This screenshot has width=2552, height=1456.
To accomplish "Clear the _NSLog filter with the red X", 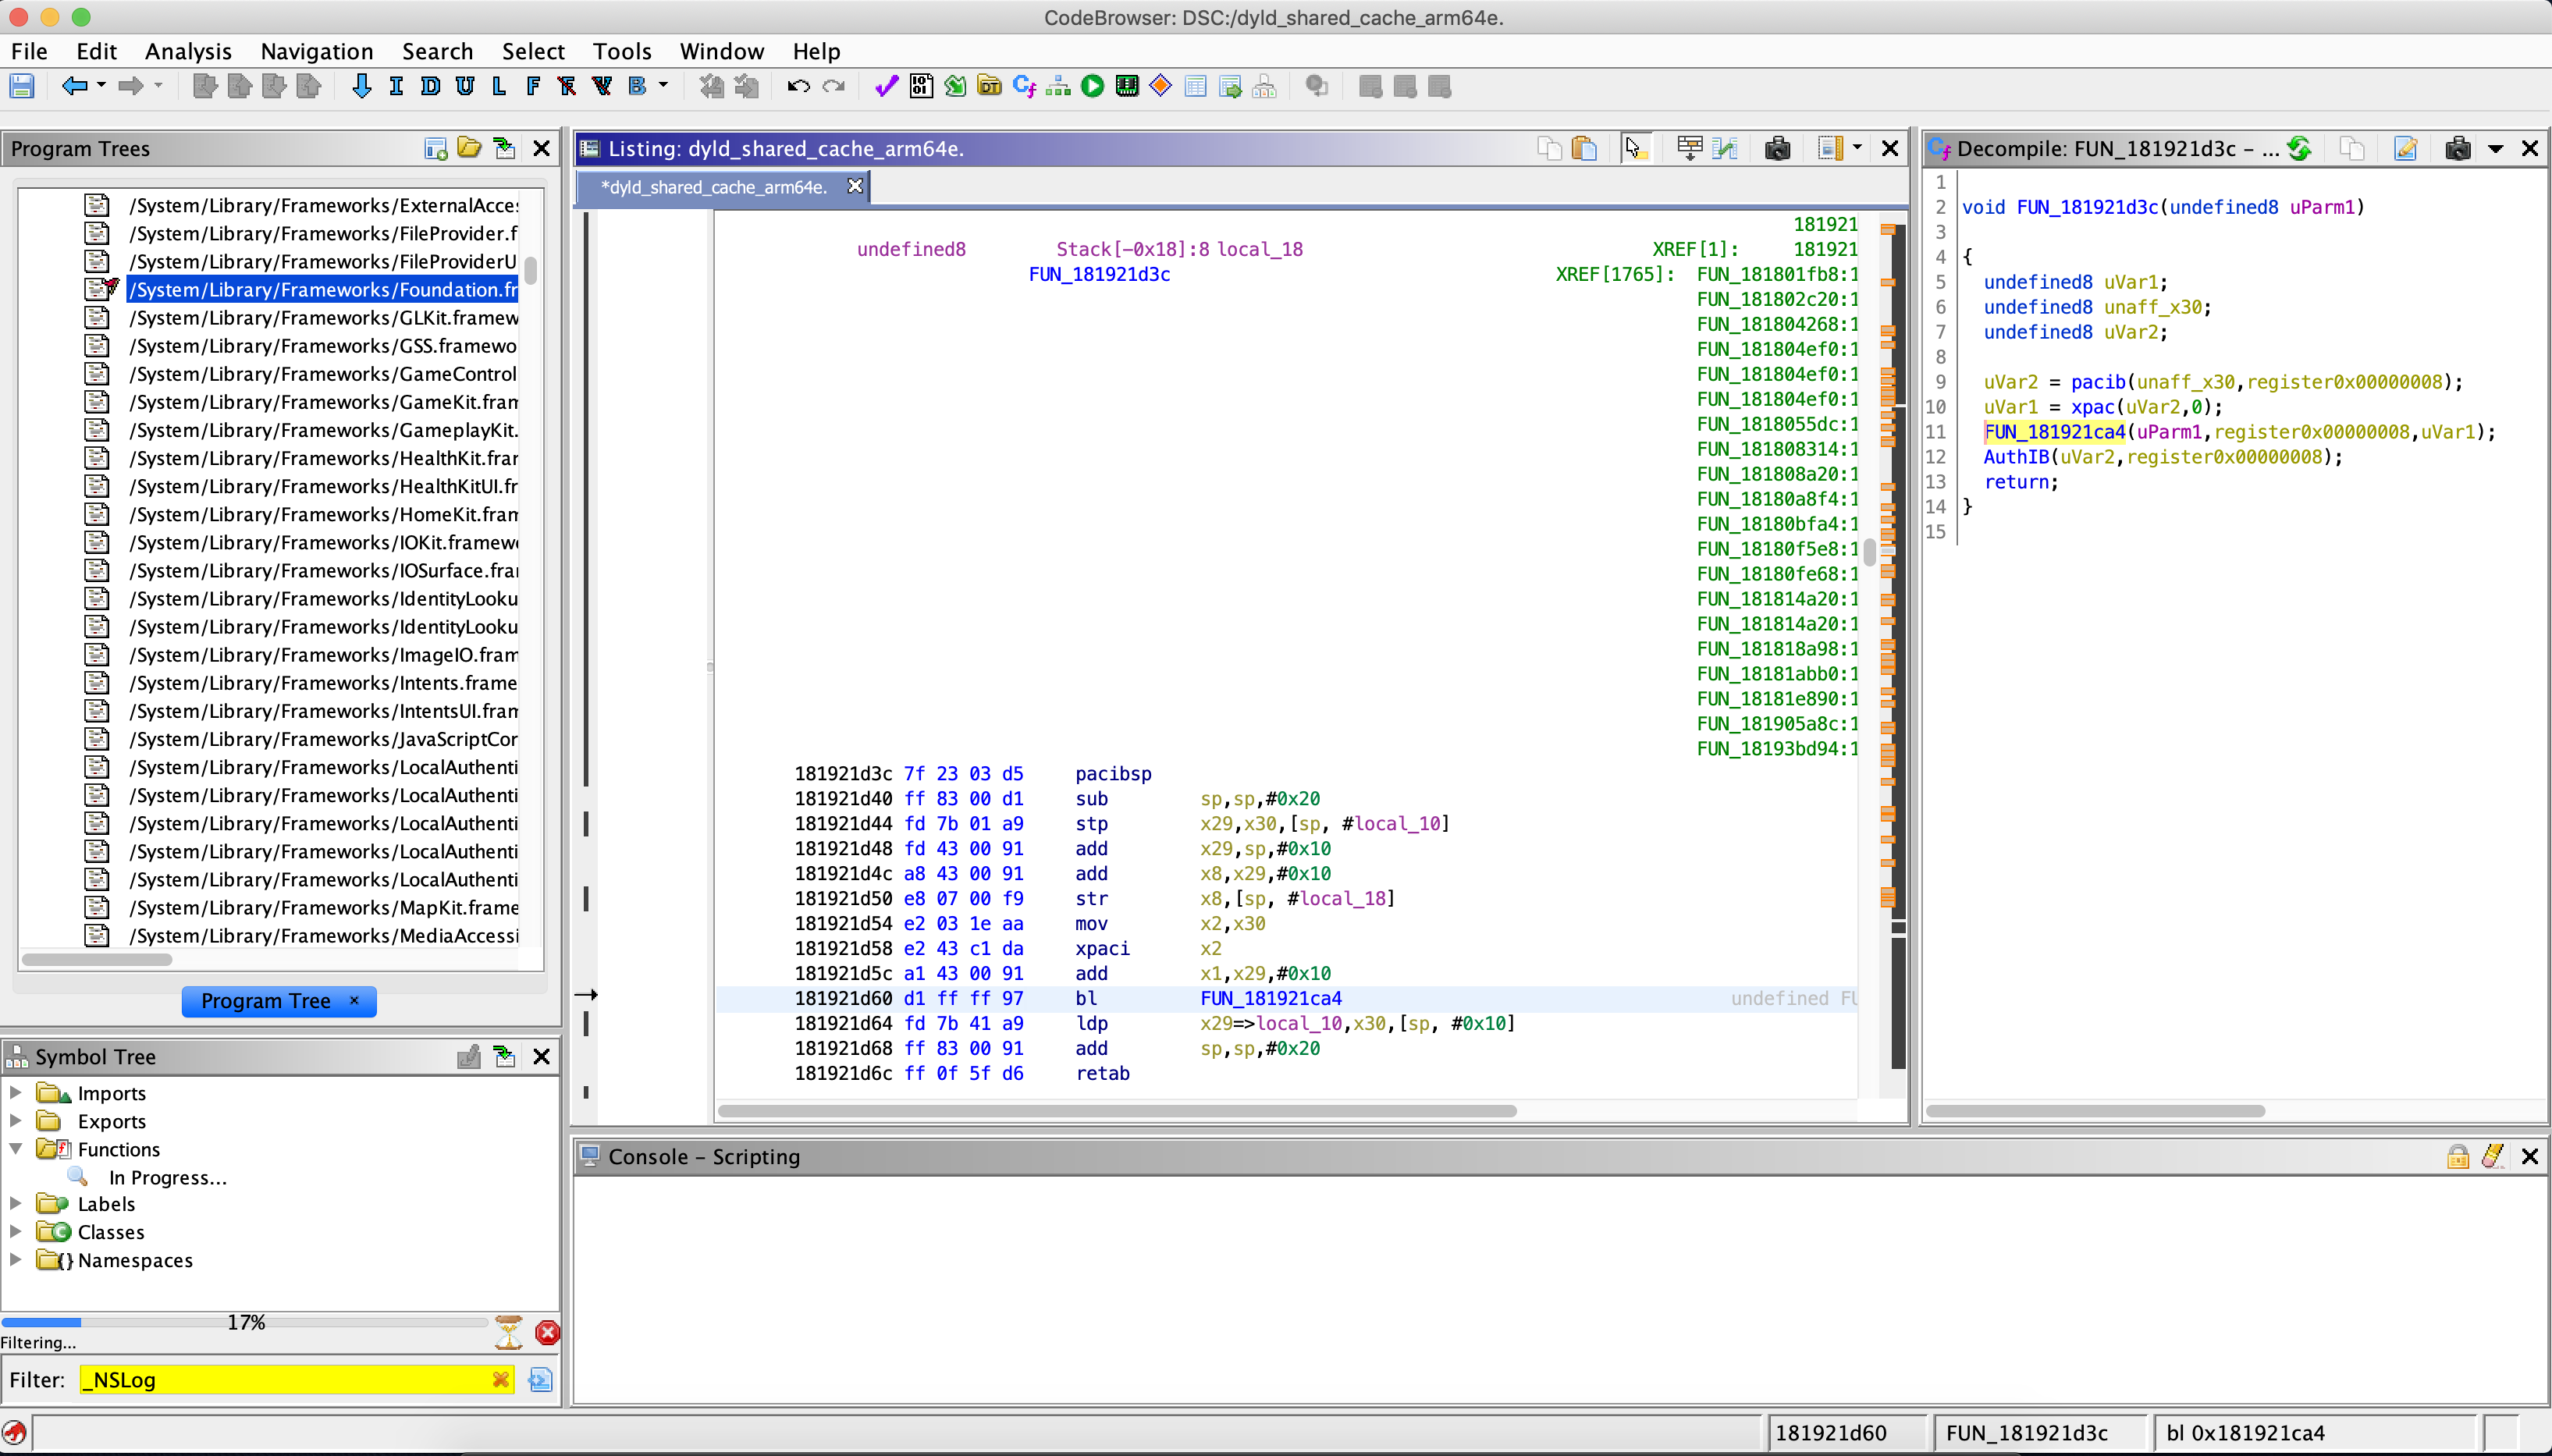I will (x=500, y=1380).
